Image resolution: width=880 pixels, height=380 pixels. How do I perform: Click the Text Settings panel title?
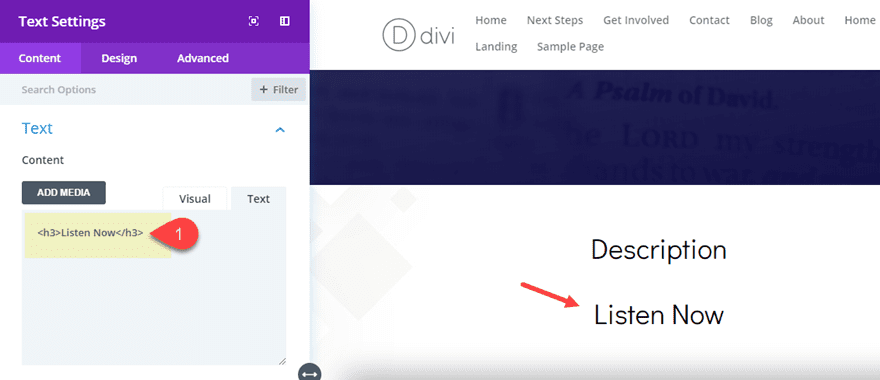click(x=62, y=21)
